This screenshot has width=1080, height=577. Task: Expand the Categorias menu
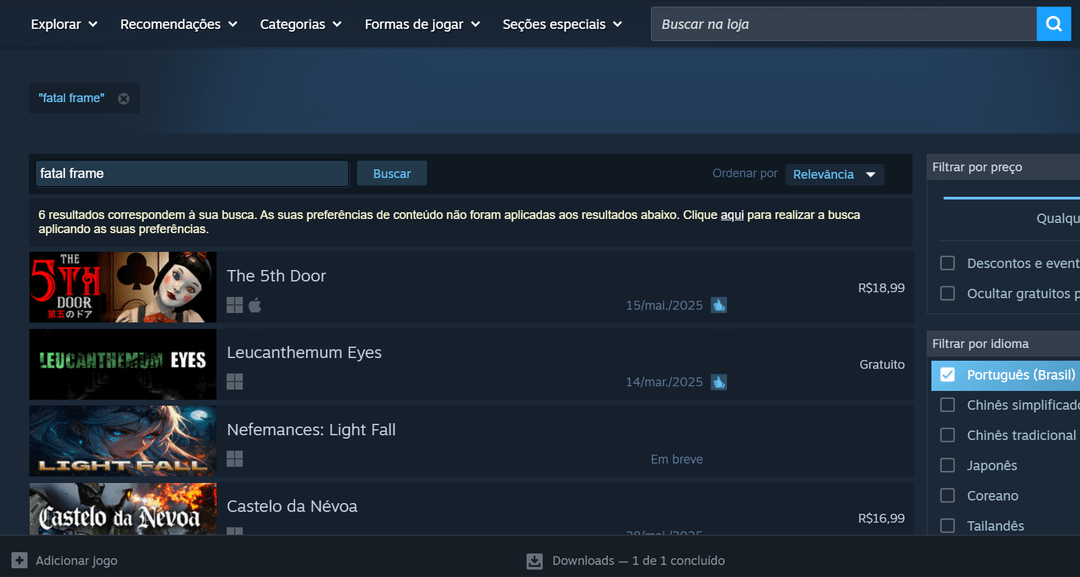(x=300, y=24)
